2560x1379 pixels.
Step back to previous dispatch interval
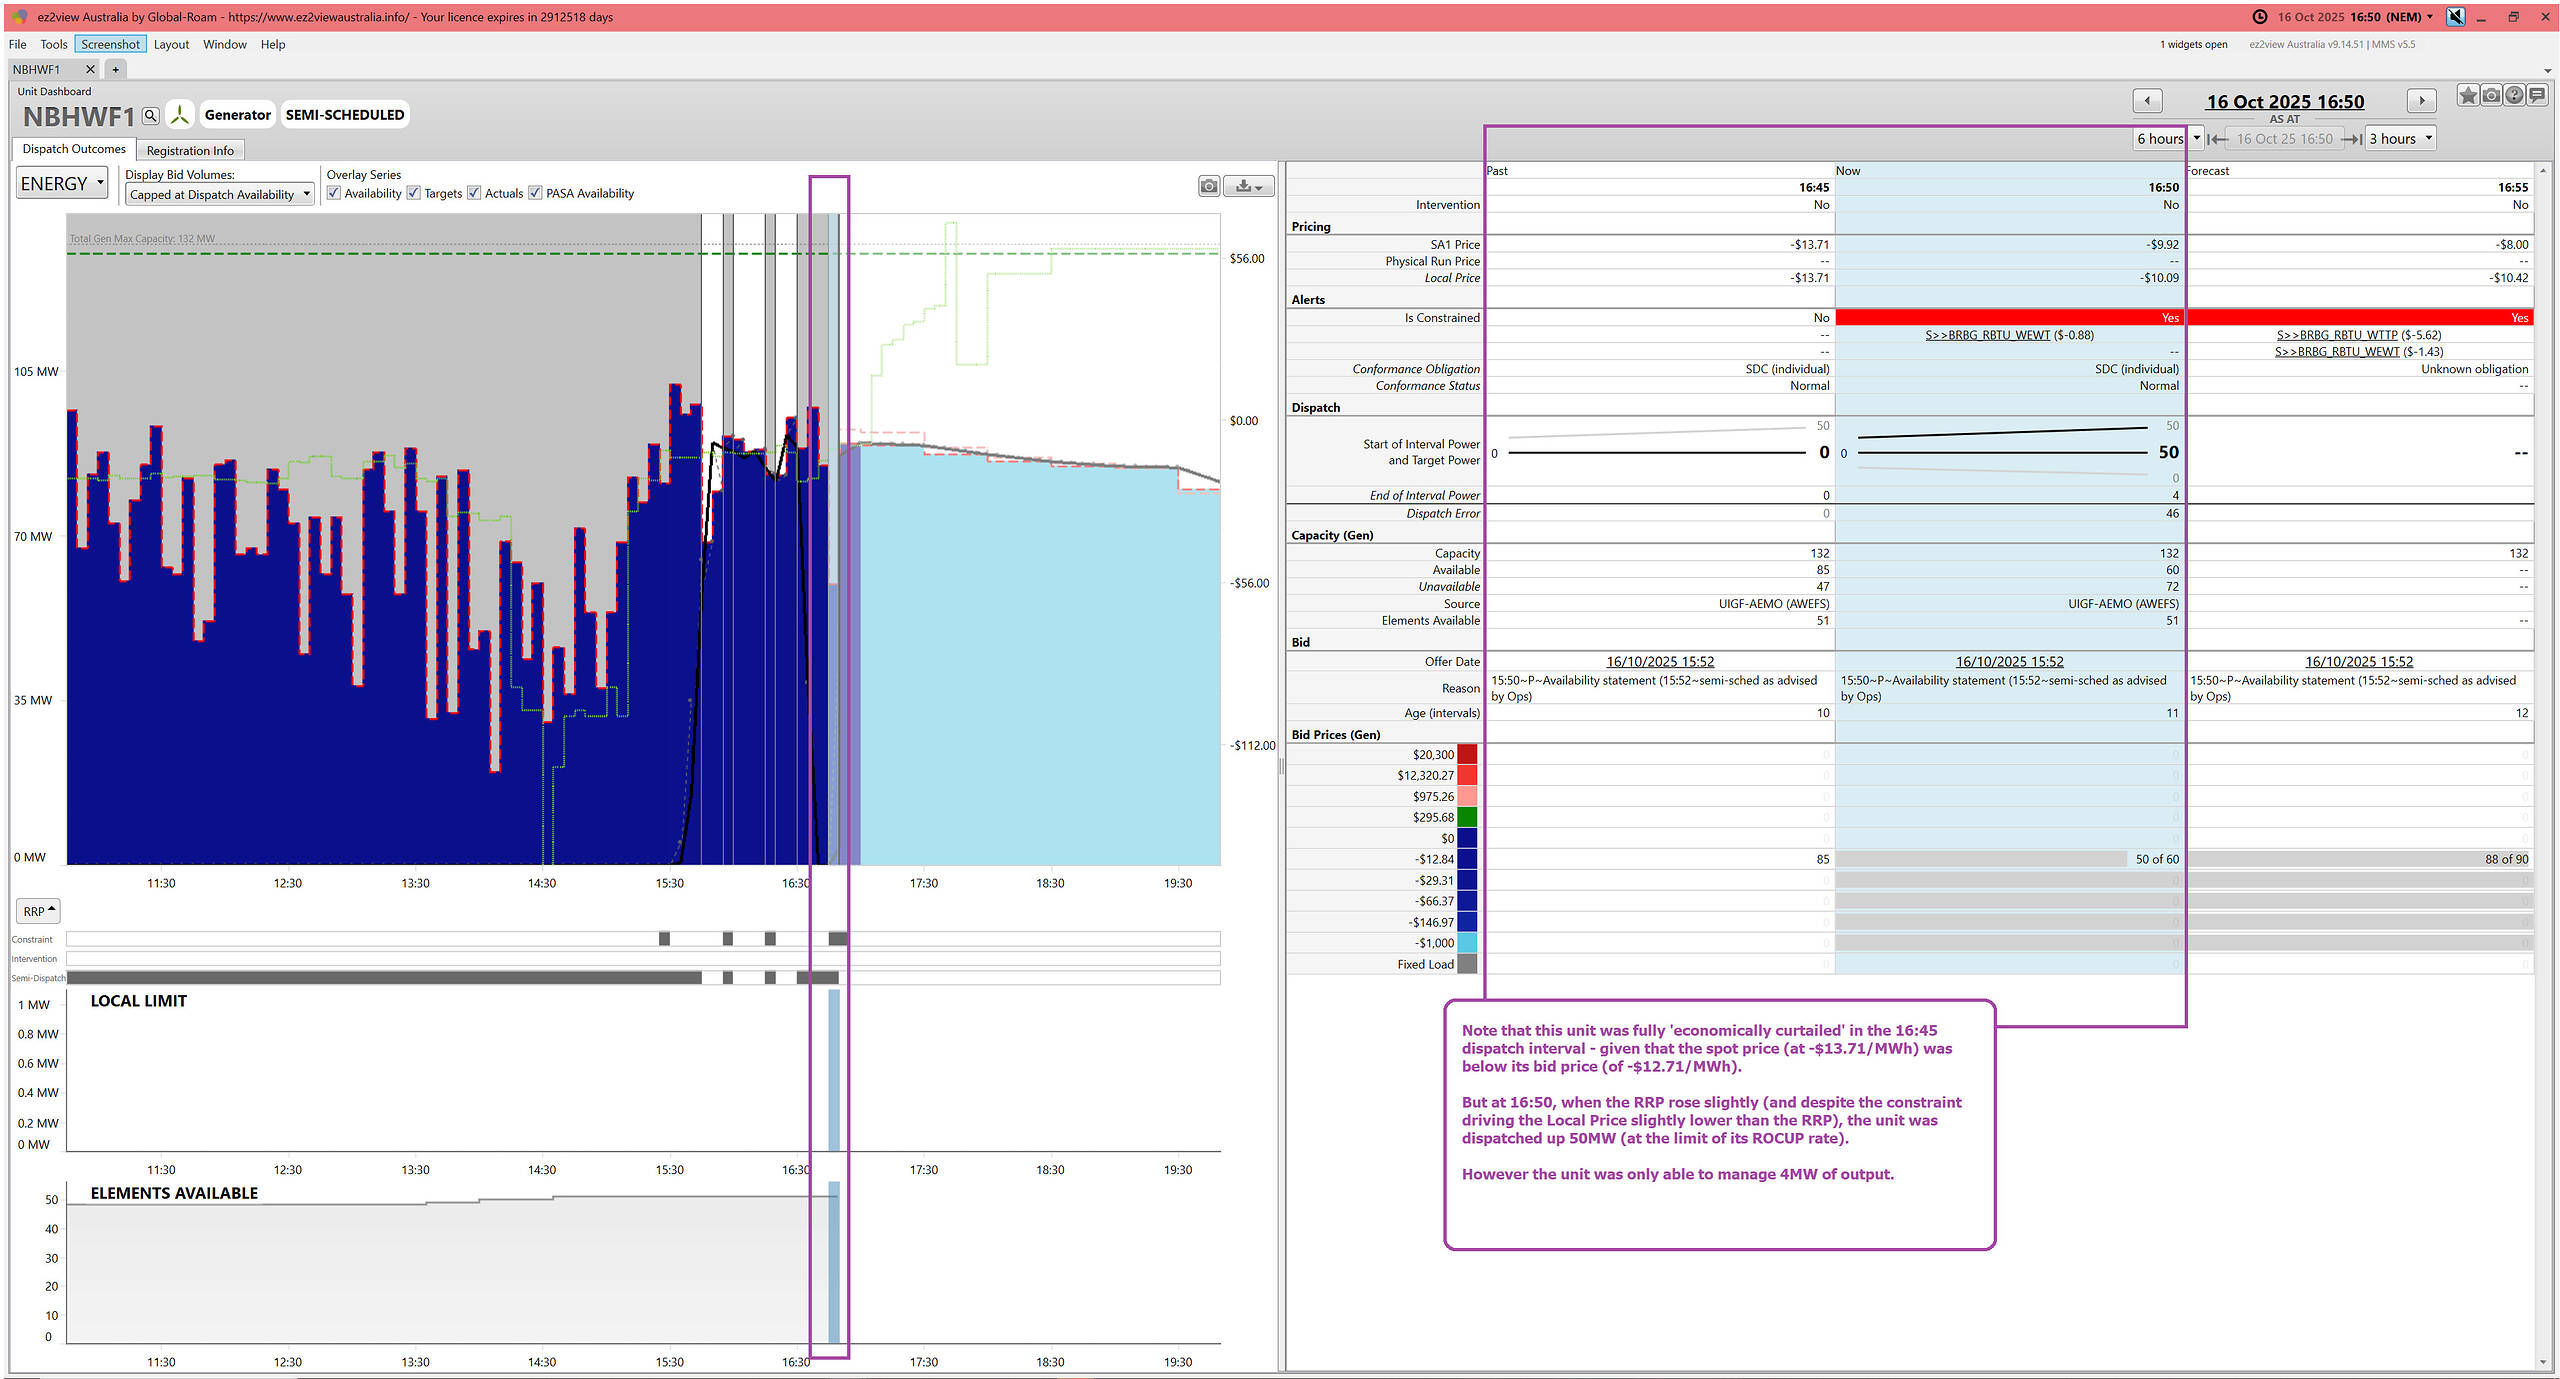(2147, 101)
